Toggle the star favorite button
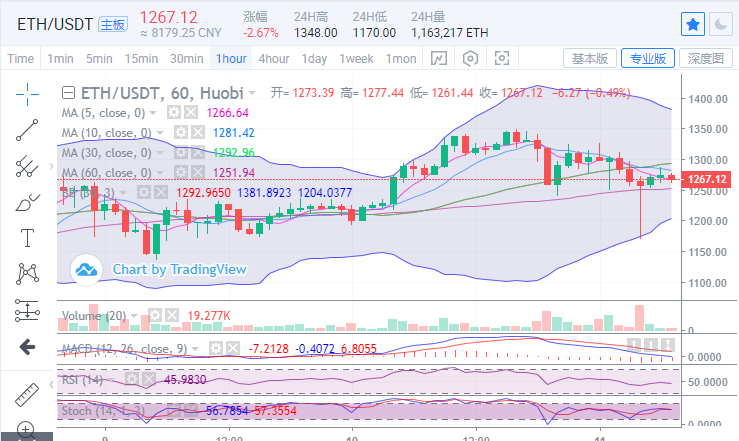The height and width of the screenshot is (441, 739). [692, 22]
